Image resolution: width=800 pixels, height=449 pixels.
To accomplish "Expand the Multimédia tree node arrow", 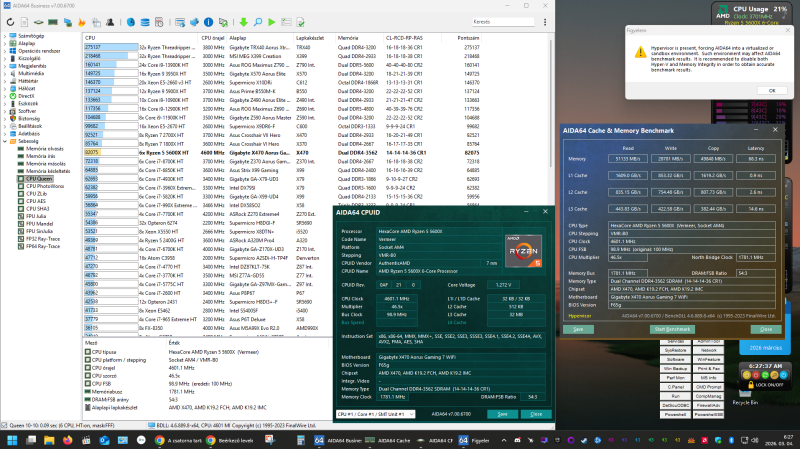I will pyautogui.click(x=5, y=73).
